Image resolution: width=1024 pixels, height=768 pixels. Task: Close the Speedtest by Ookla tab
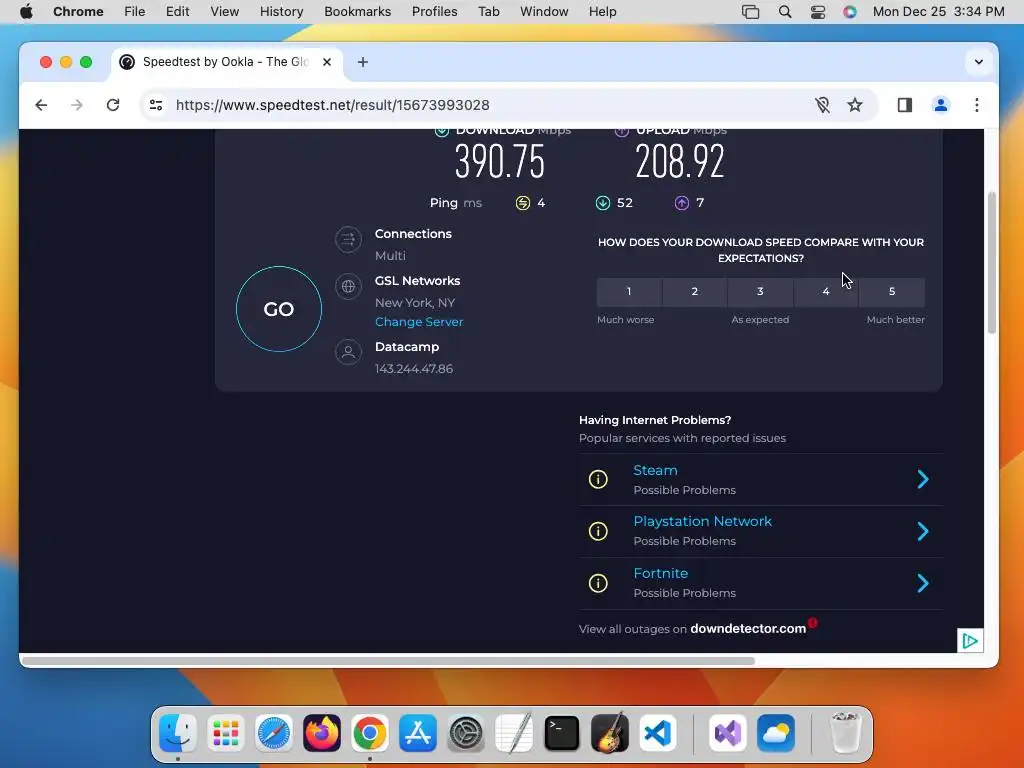327,62
